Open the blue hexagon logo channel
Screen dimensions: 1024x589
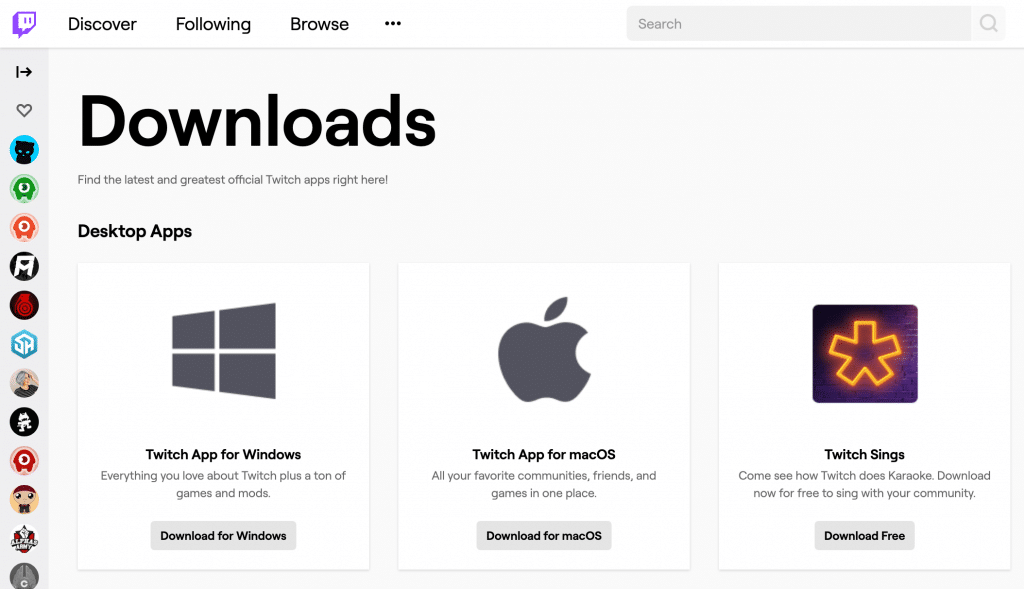(x=24, y=344)
